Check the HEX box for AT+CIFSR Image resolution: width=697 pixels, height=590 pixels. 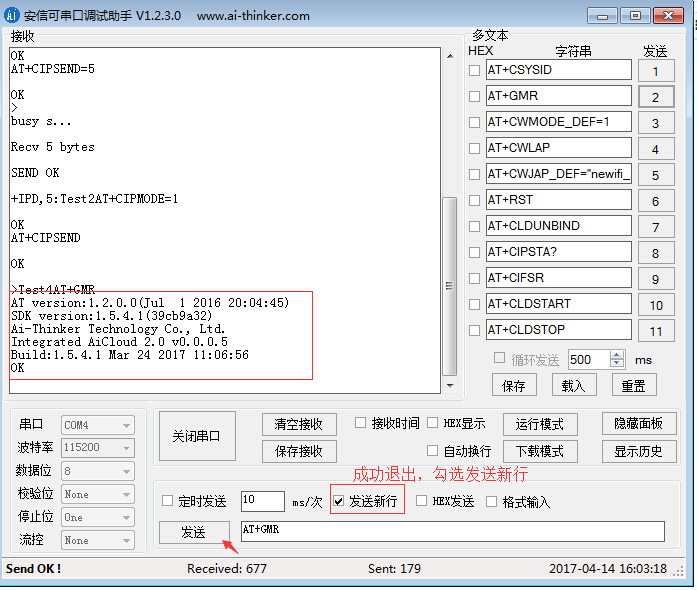pyautogui.click(x=475, y=278)
